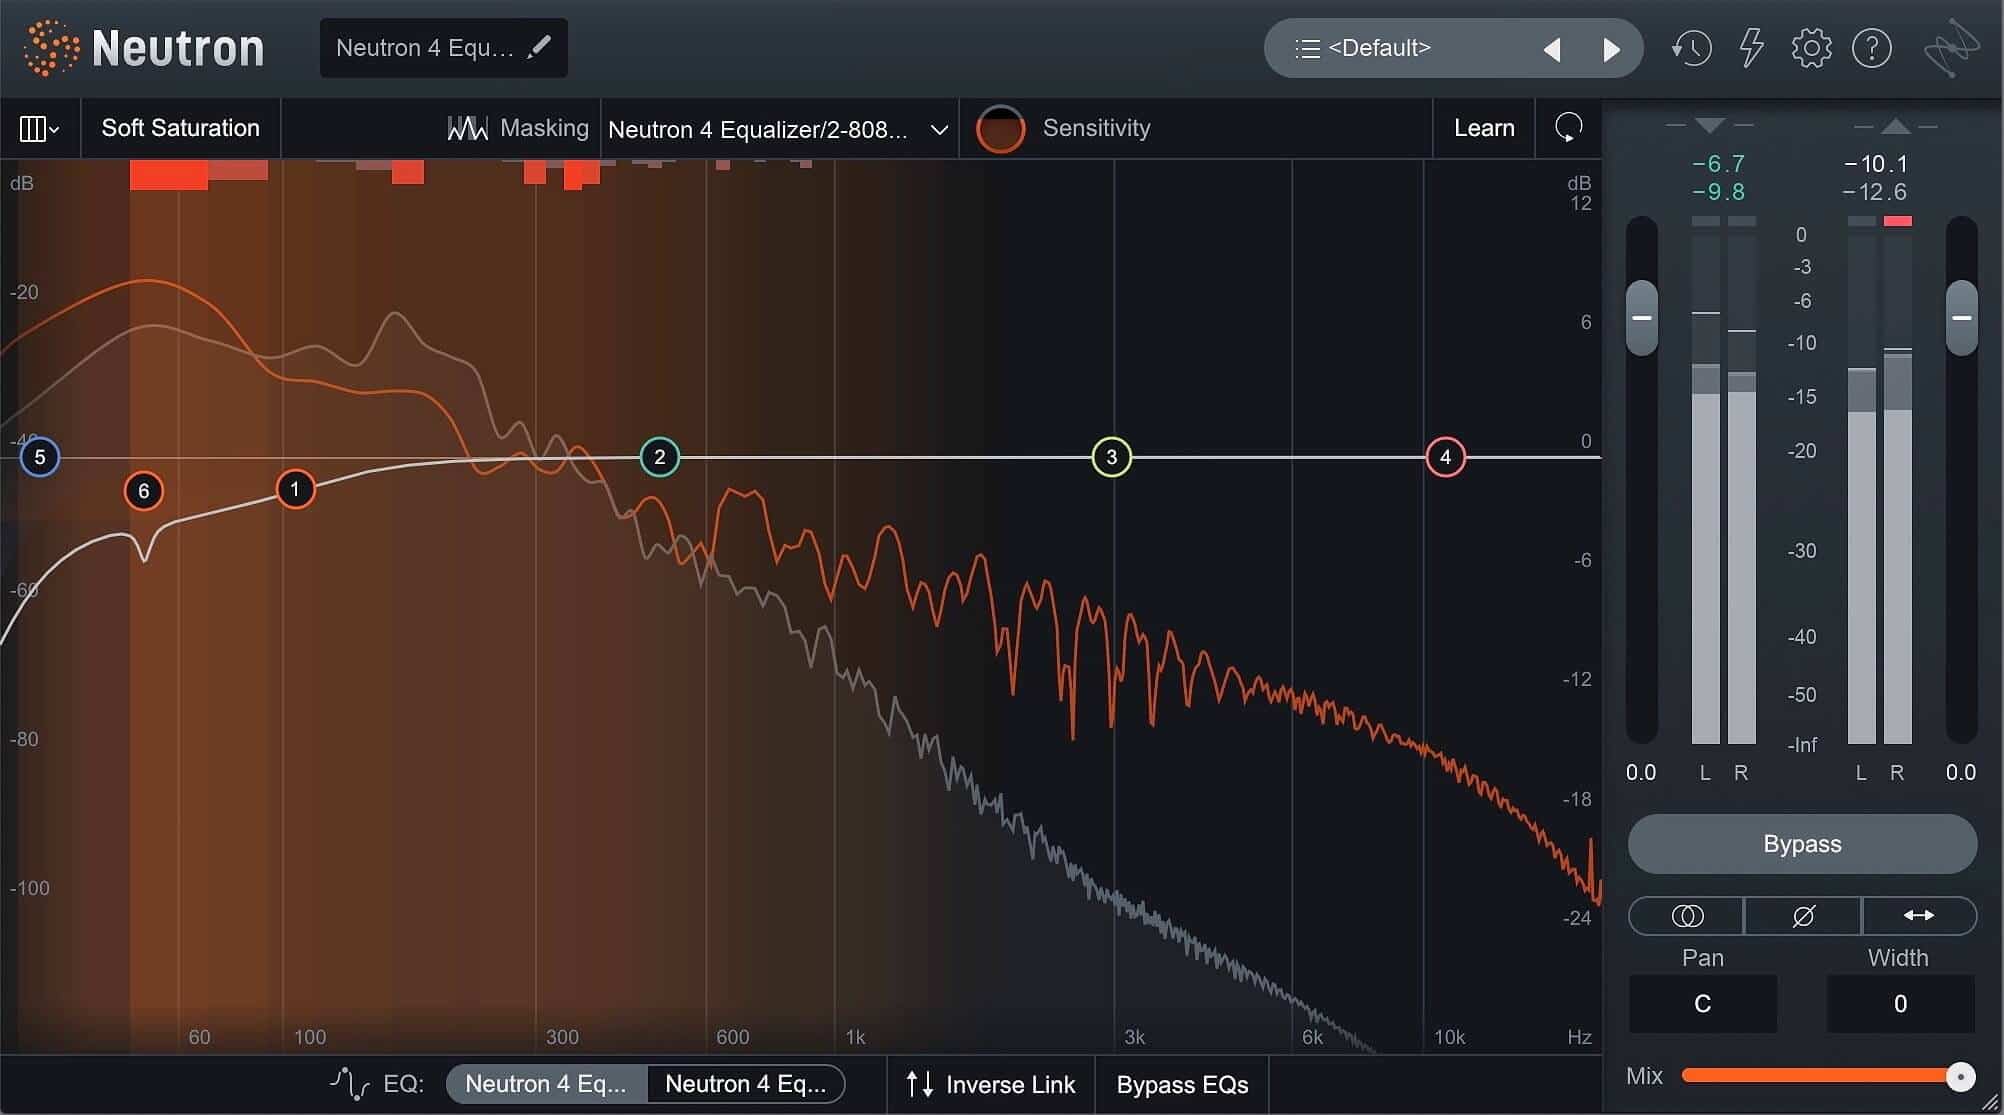The image size is (2004, 1115).
Task: Select EQ node 1
Action: 295,489
